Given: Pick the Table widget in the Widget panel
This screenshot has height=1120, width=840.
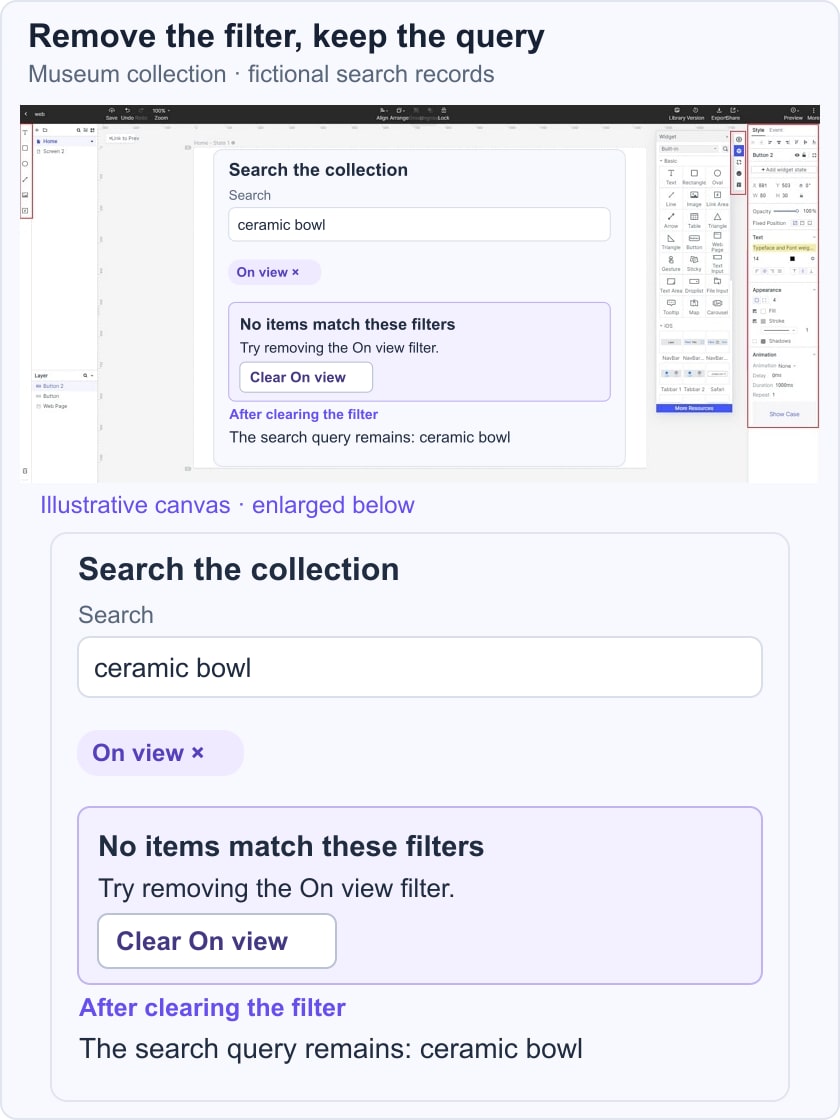Looking at the screenshot, I should click(x=694, y=219).
